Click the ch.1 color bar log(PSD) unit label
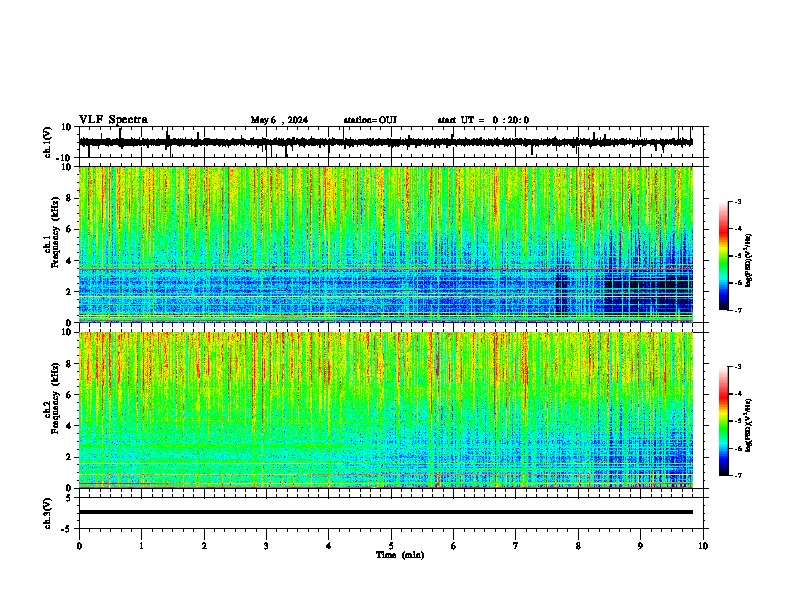The height and width of the screenshot is (612, 792). pos(749,261)
